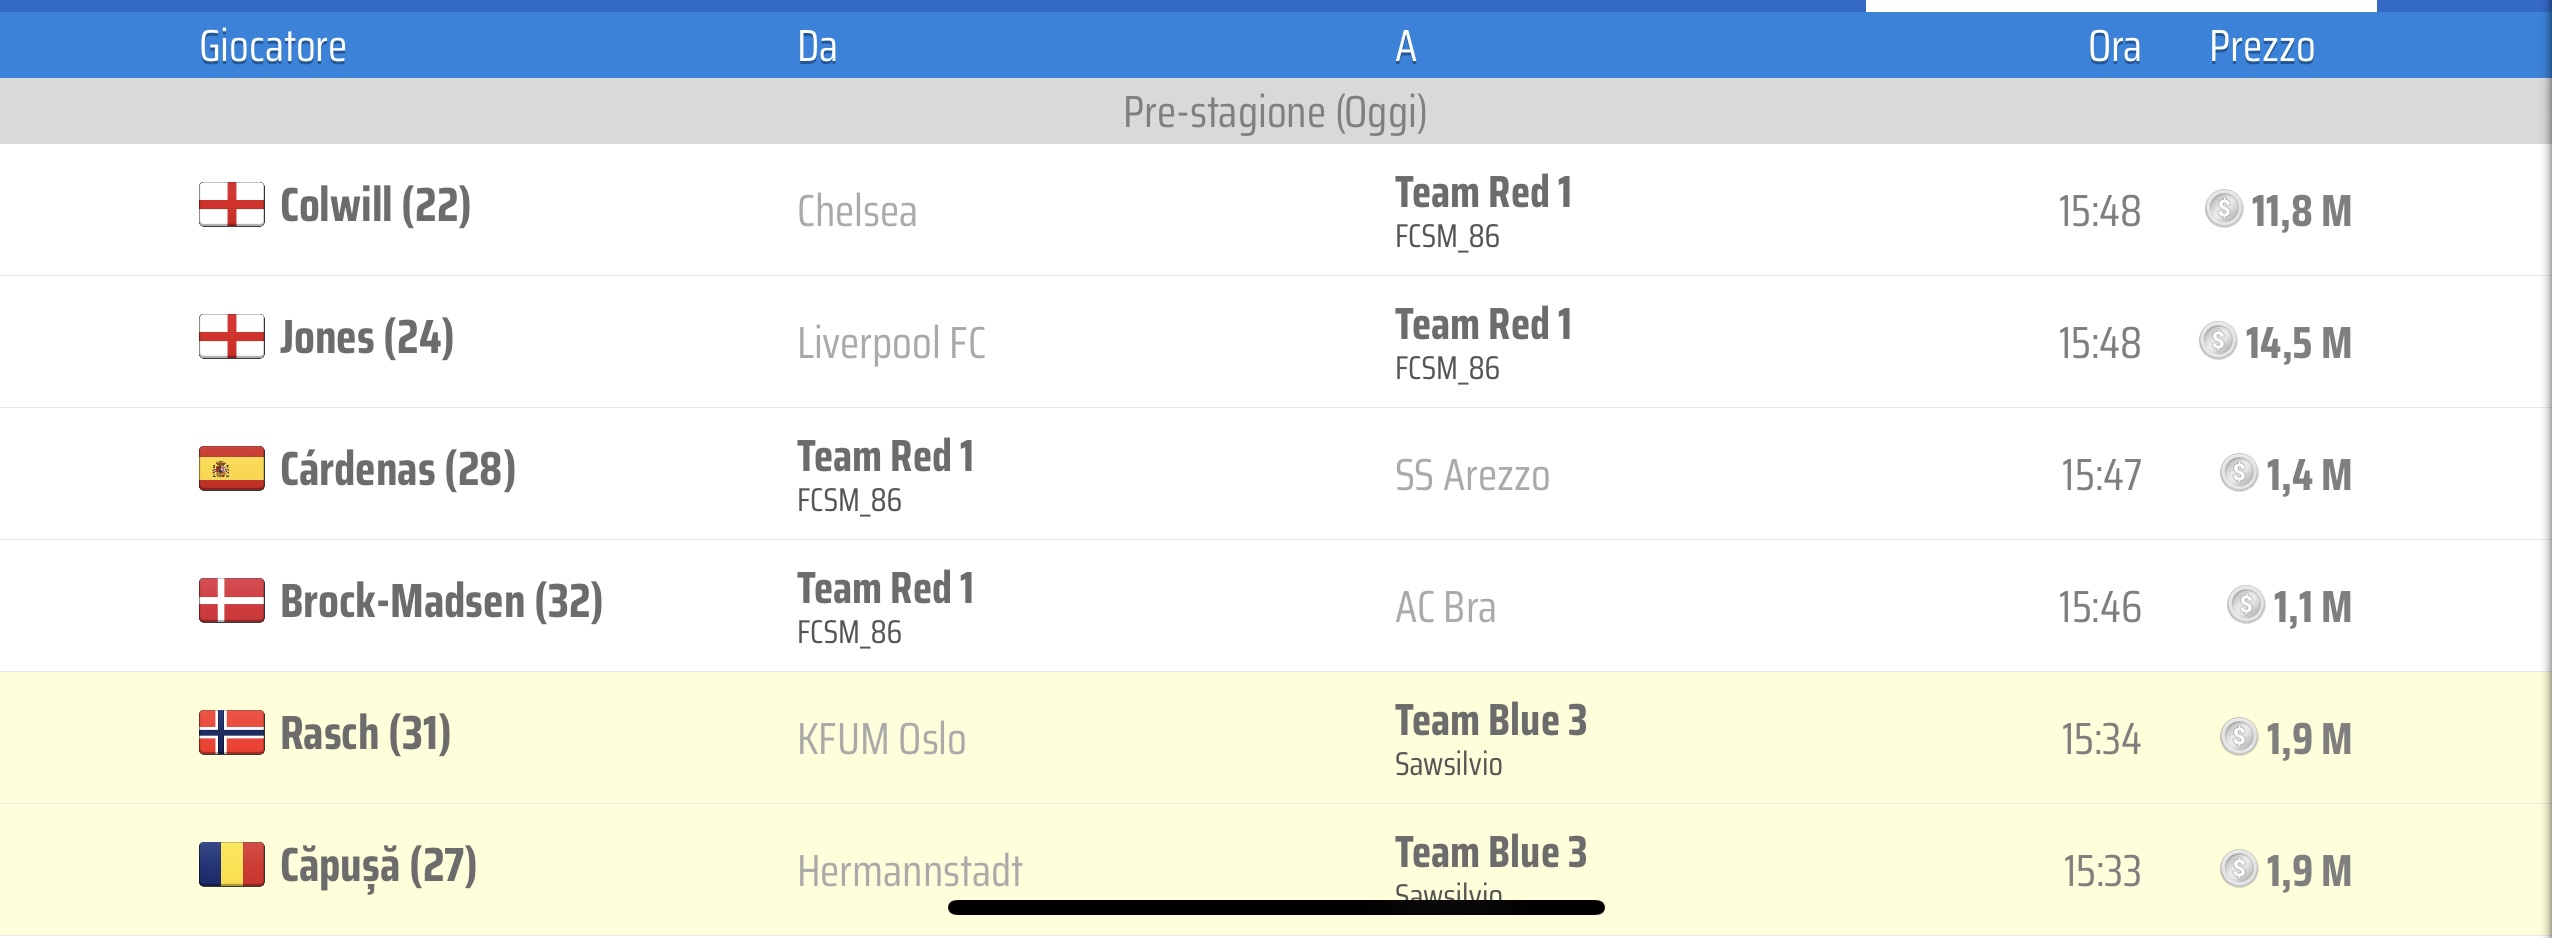Viewport: 2552px width, 938px height.
Task: Open Chelsea club page
Action: [x=856, y=211]
